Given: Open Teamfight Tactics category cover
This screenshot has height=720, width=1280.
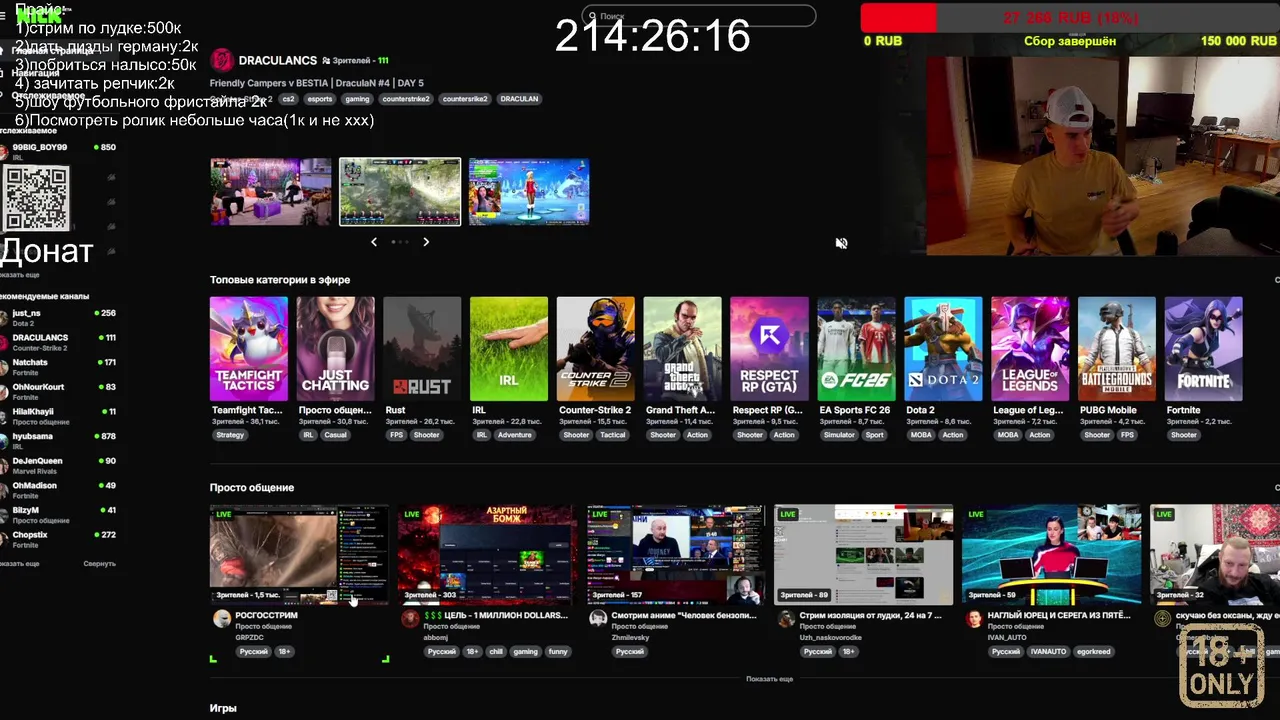Looking at the screenshot, I should (x=249, y=349).
